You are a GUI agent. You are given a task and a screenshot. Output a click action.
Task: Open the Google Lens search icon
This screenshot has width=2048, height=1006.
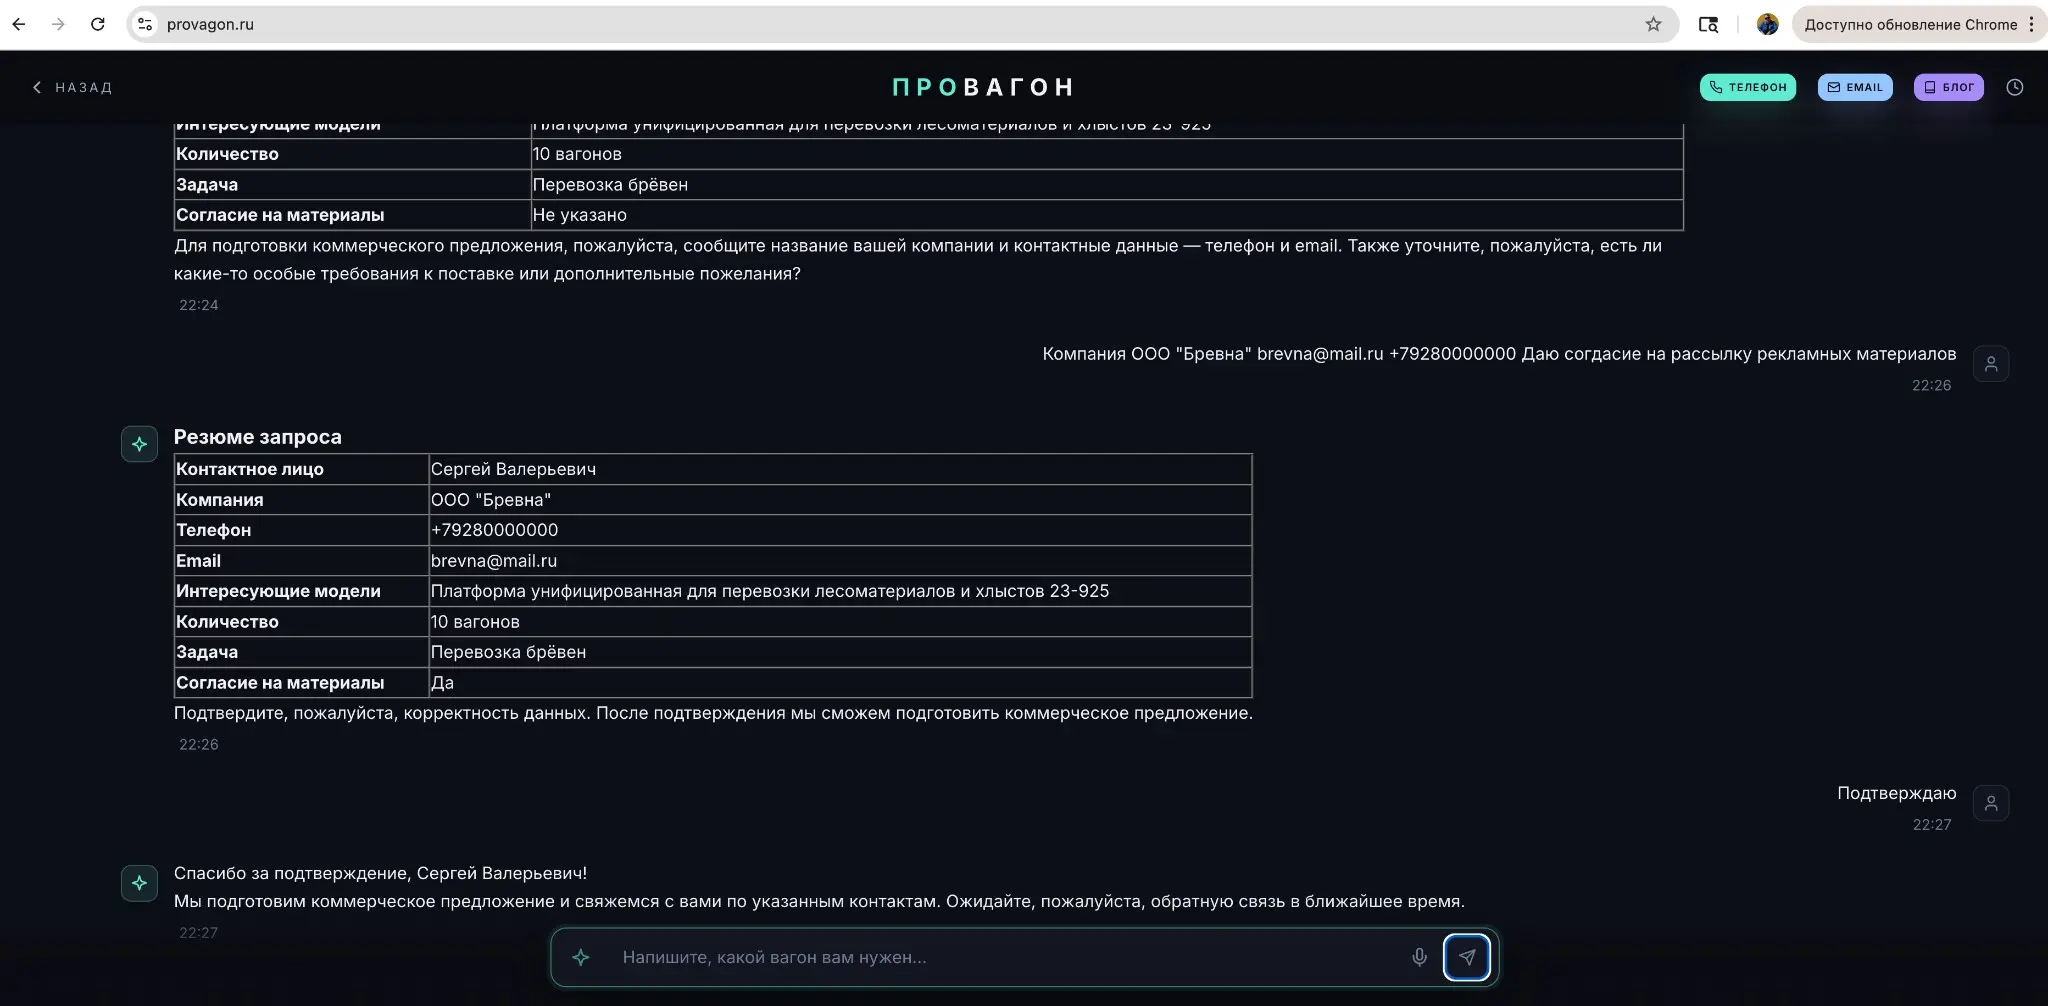point(1708,24)
